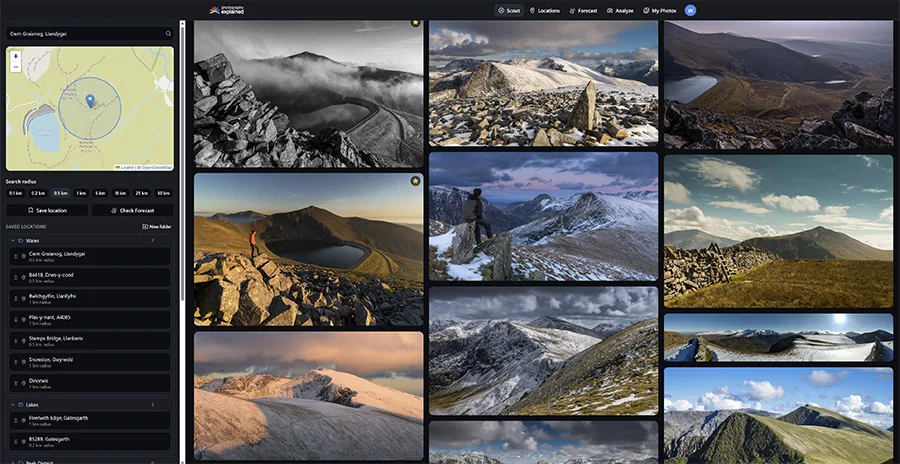Zoom in on the map
900x464 pixels.
click(x=16, y=57)
